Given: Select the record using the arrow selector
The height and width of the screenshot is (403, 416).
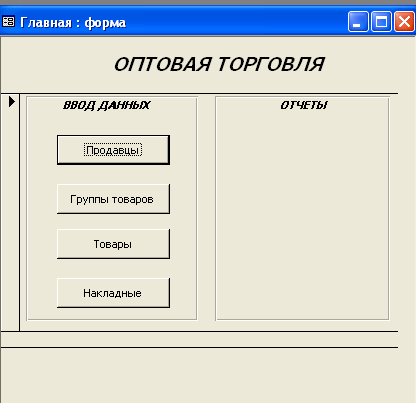Looking at the screenshot, I should point(10,213).
